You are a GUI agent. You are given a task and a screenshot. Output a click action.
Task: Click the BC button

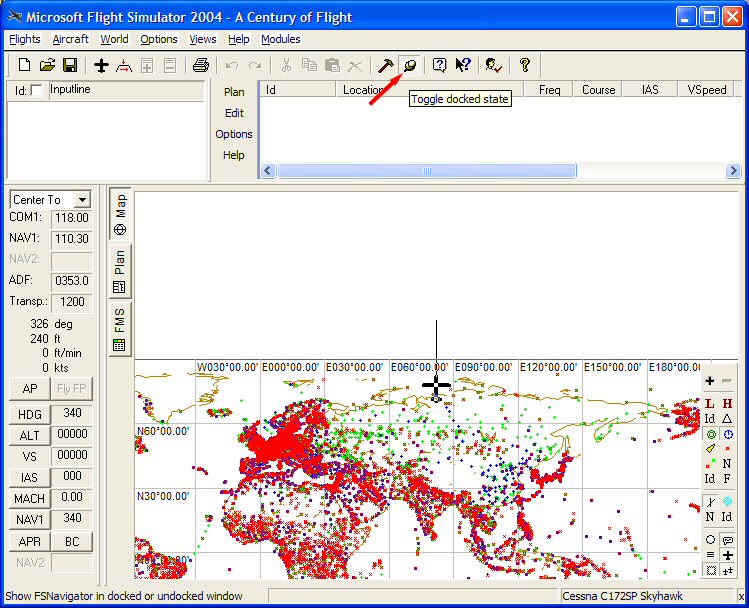pyautogui.click(x=72, y=542)
